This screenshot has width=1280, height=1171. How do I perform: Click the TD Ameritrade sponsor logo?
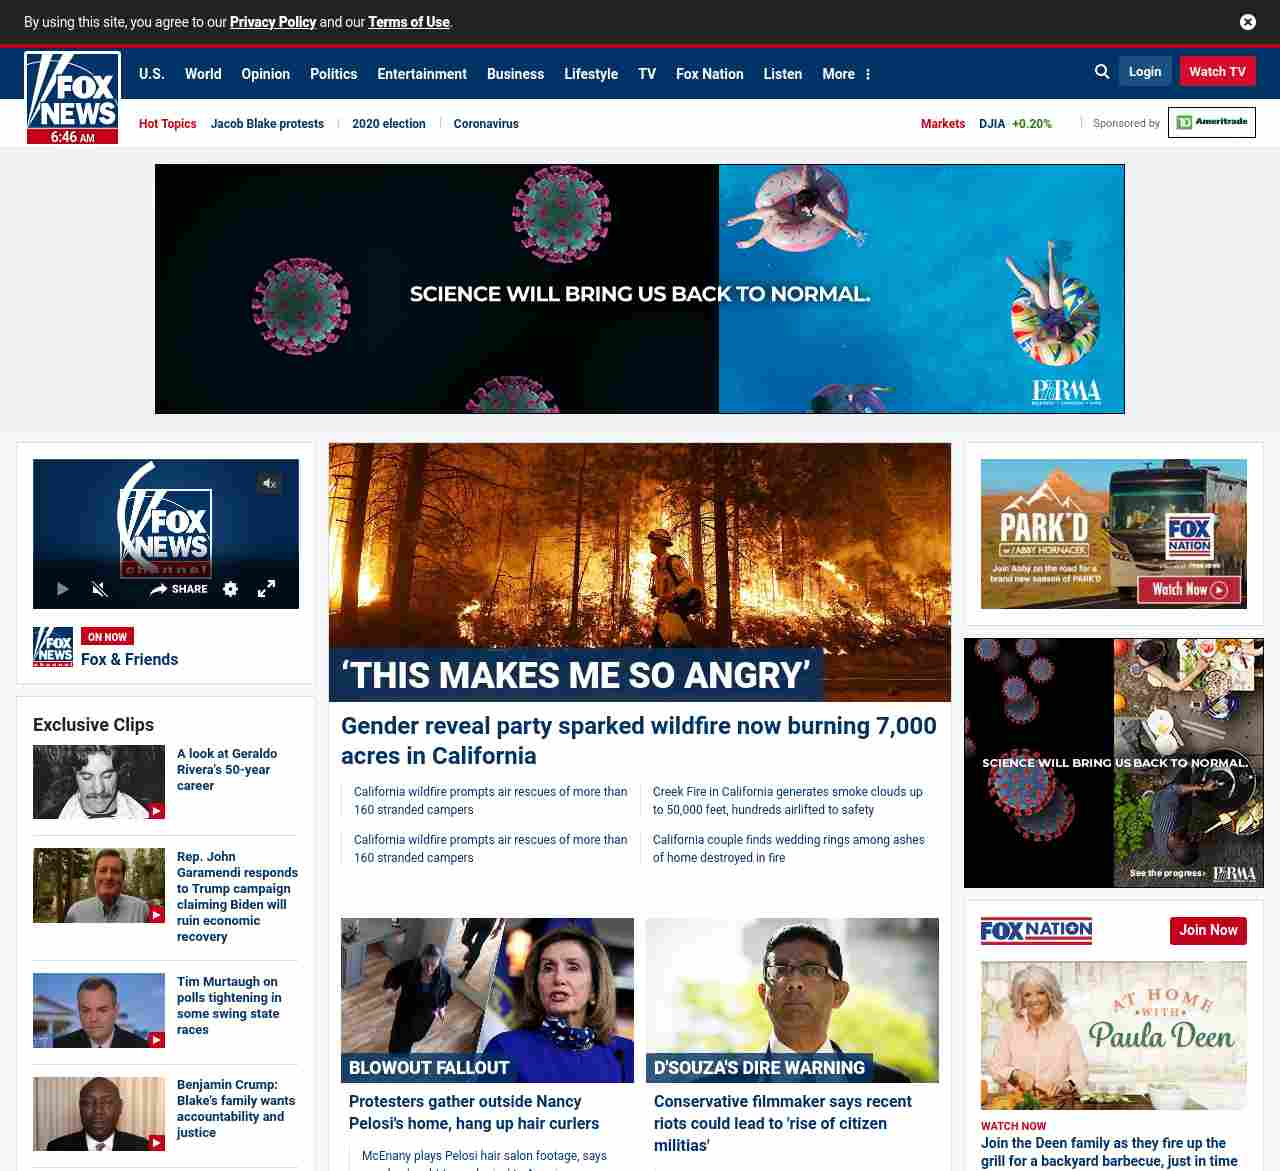click(1211, 123)
